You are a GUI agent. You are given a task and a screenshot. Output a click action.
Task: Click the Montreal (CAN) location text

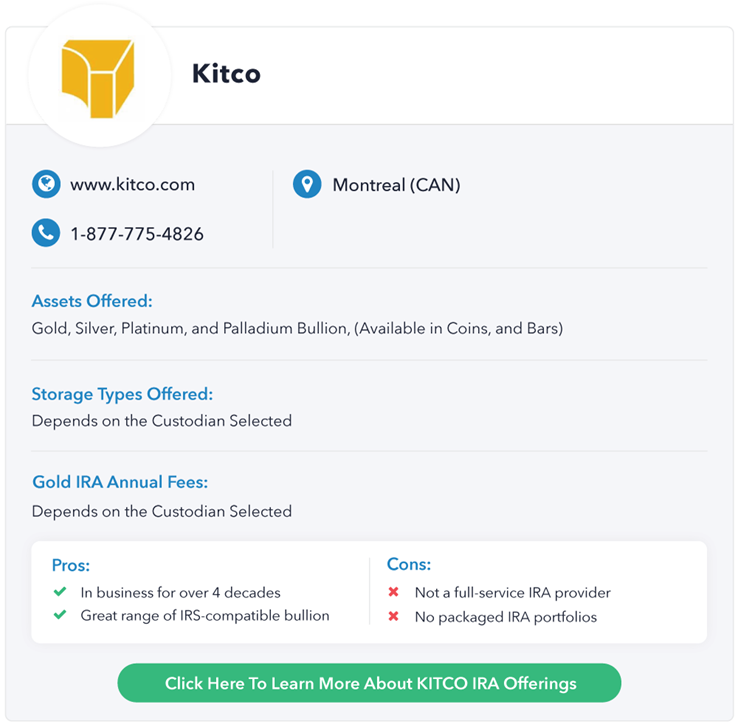[396, 185]
